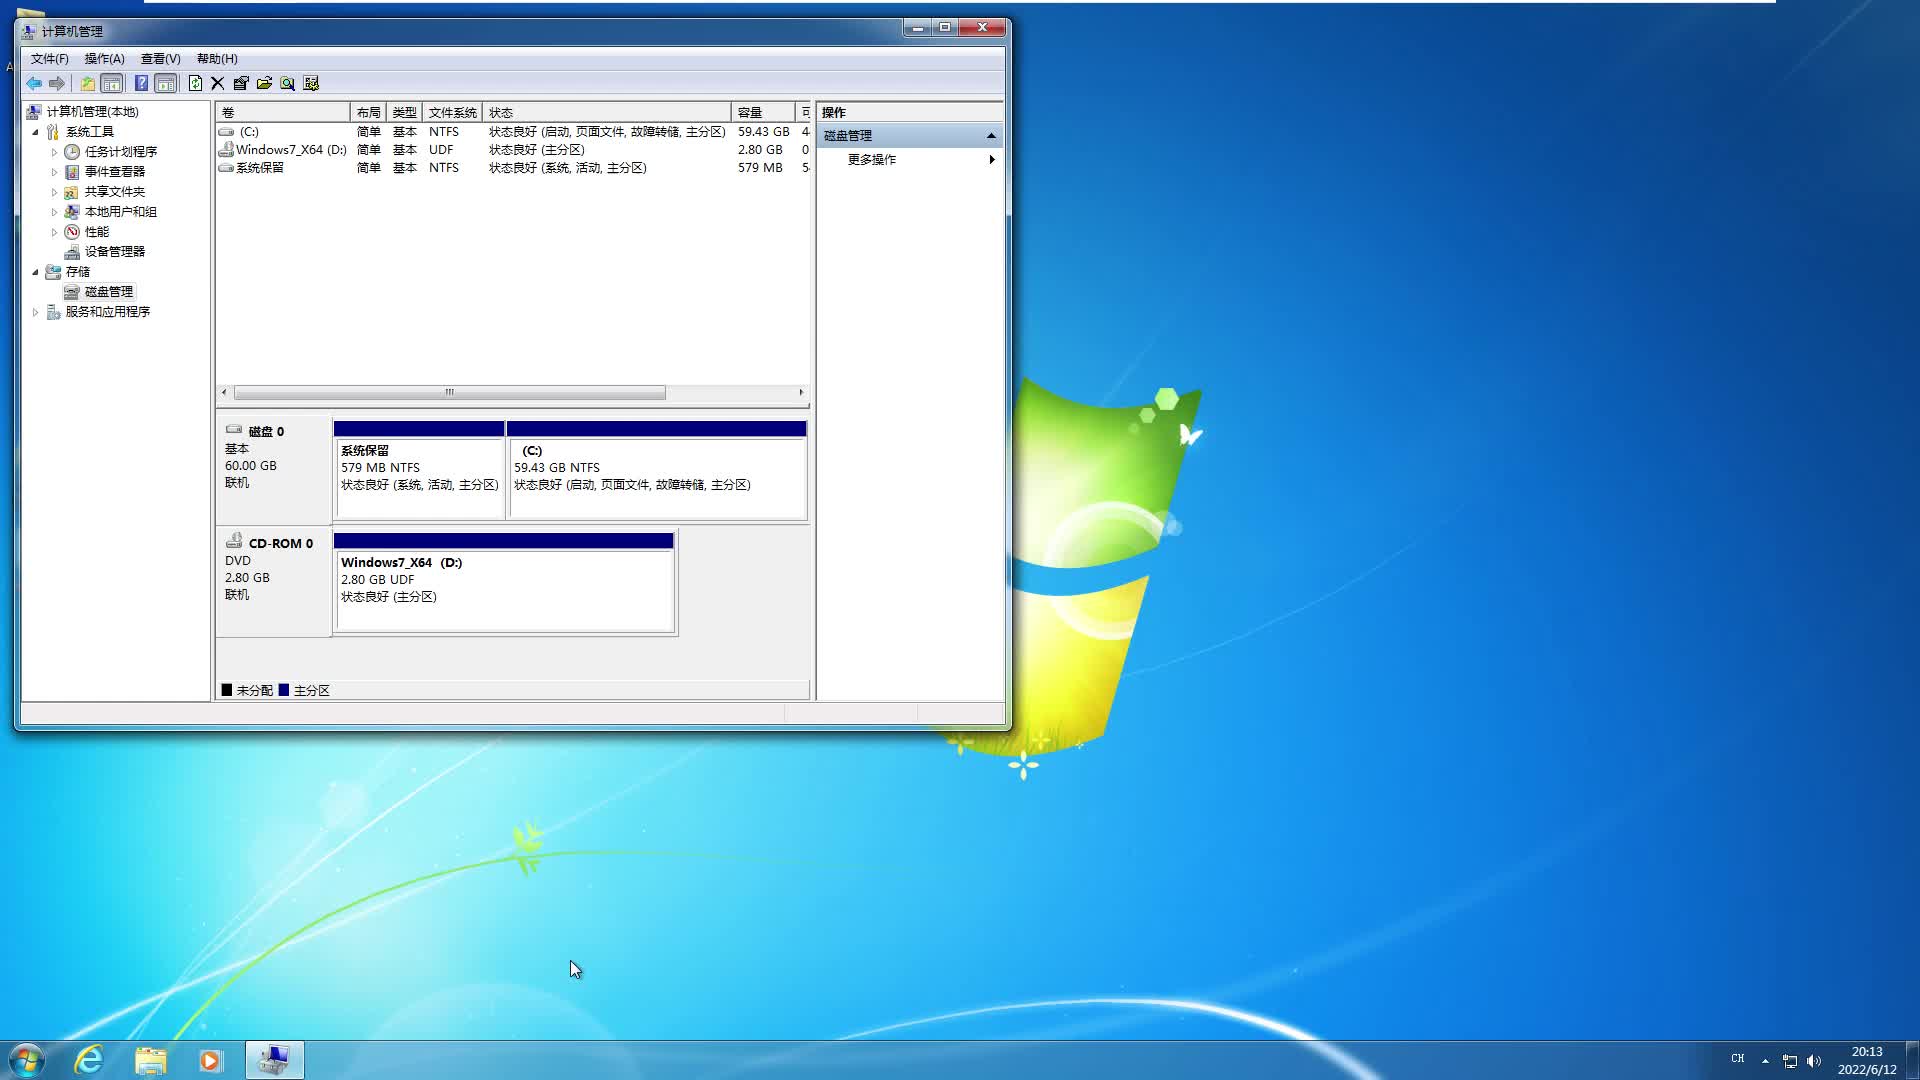Viewport: 1920px width, 1080px height.
Task: Click the Properties toolbar icon
Action: 241,83
